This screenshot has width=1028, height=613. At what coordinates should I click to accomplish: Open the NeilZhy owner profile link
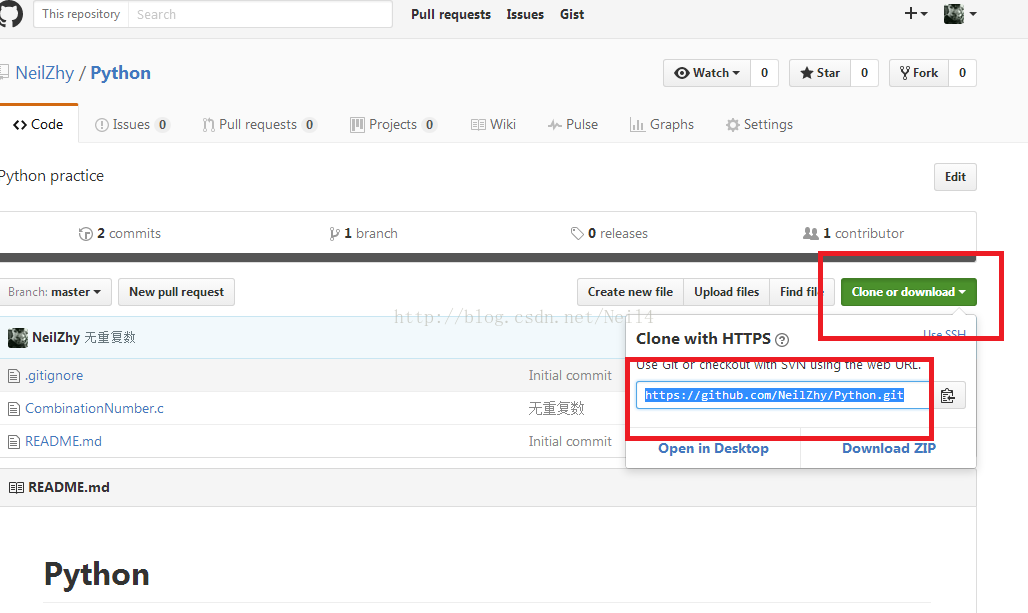[x=45, y=73]
